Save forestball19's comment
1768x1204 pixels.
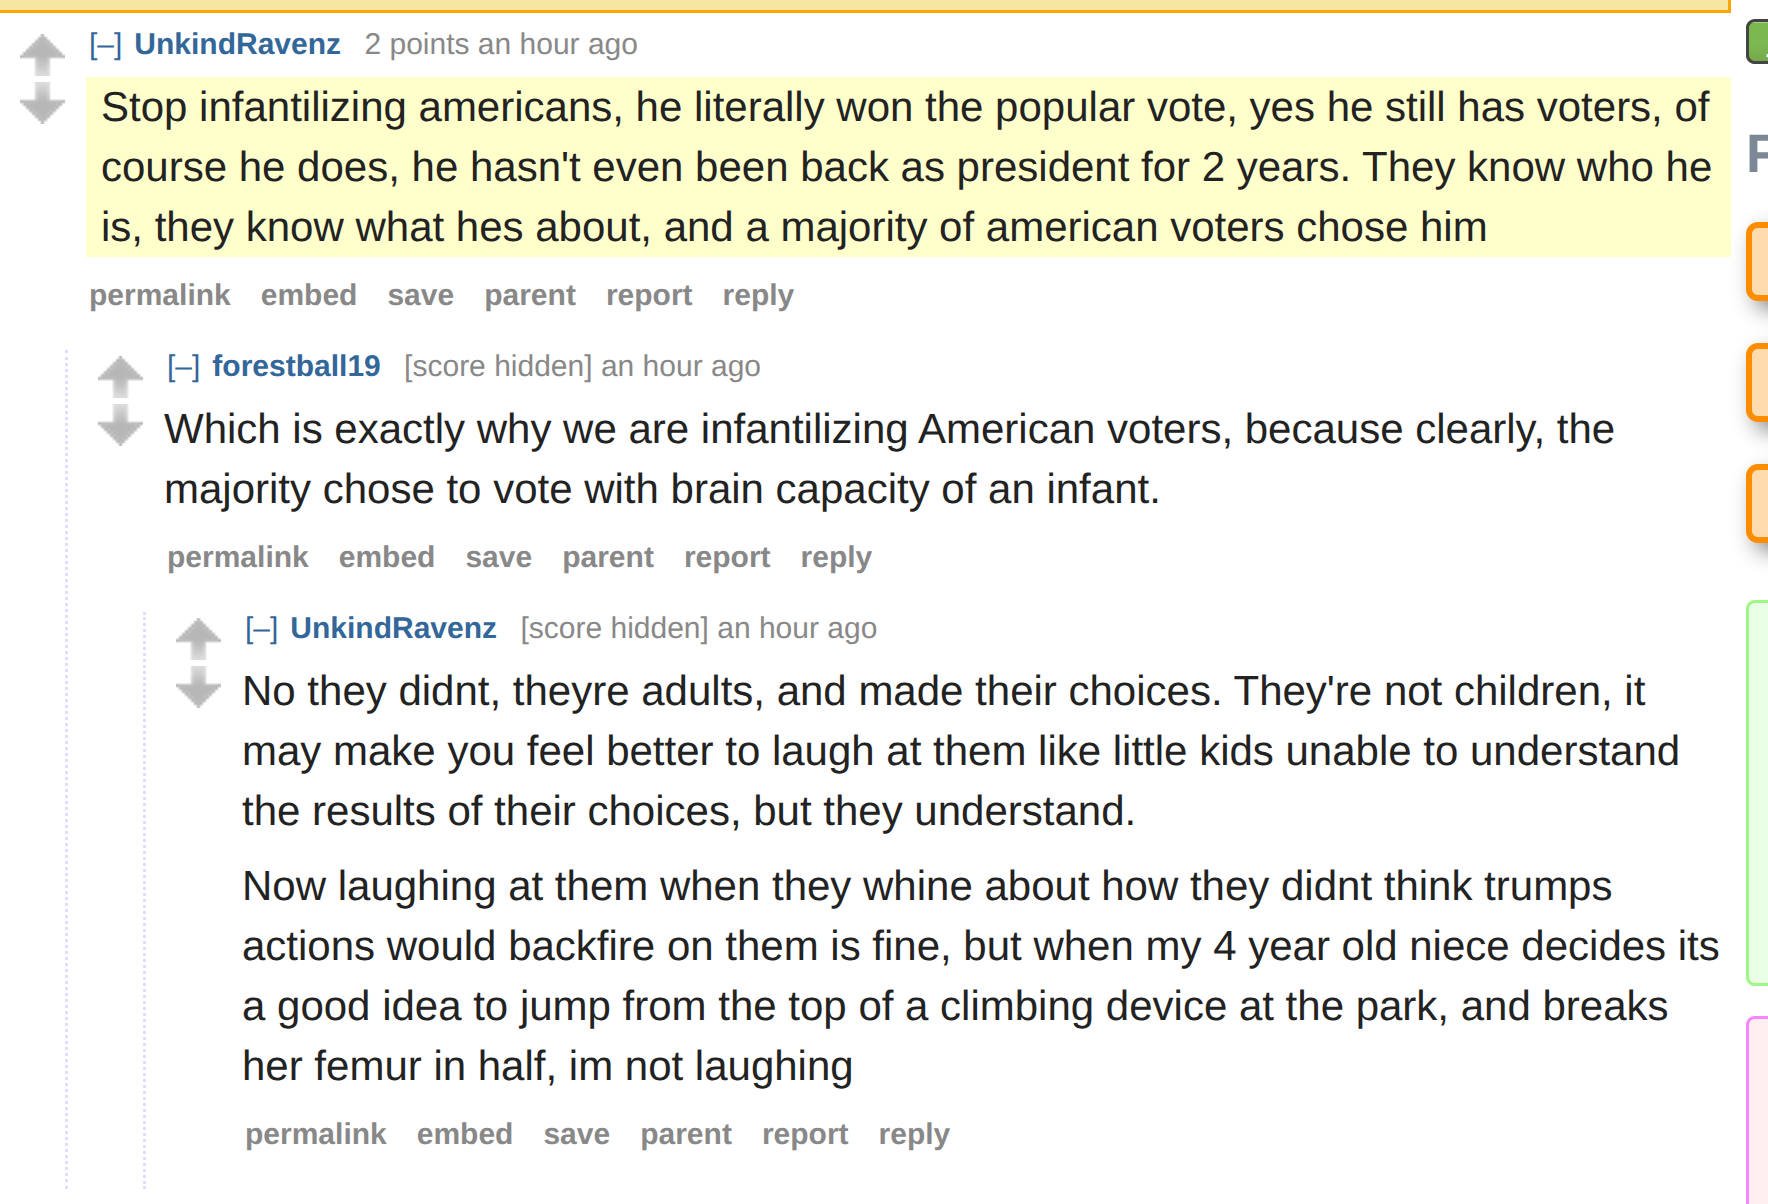click(498, 557)
